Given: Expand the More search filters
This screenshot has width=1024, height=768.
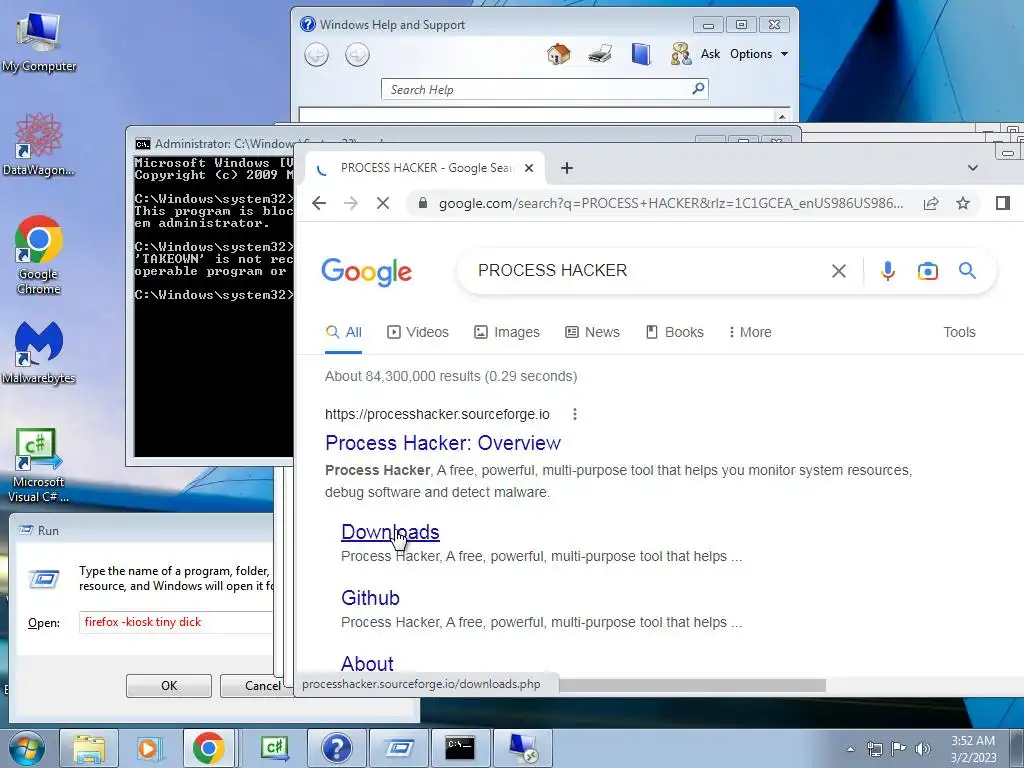Looking at the screenshot, I should 750,332.
